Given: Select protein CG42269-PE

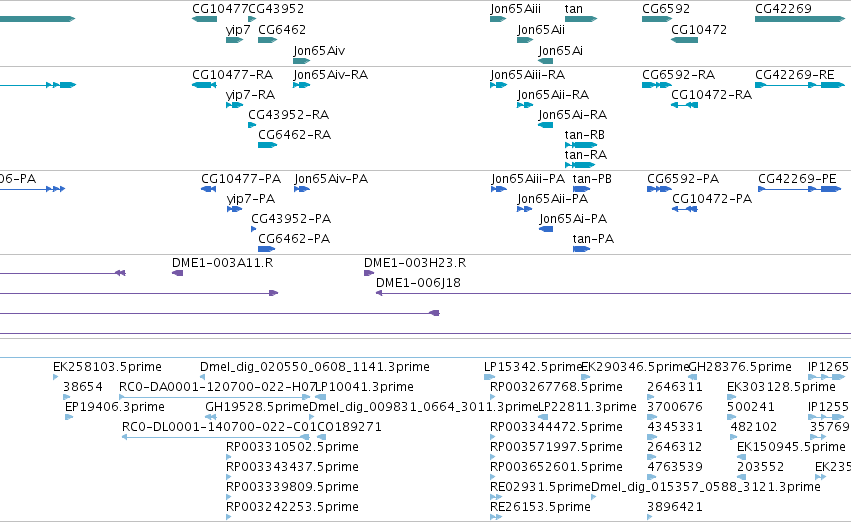Looking at the screenshot, I should [799, 189].
